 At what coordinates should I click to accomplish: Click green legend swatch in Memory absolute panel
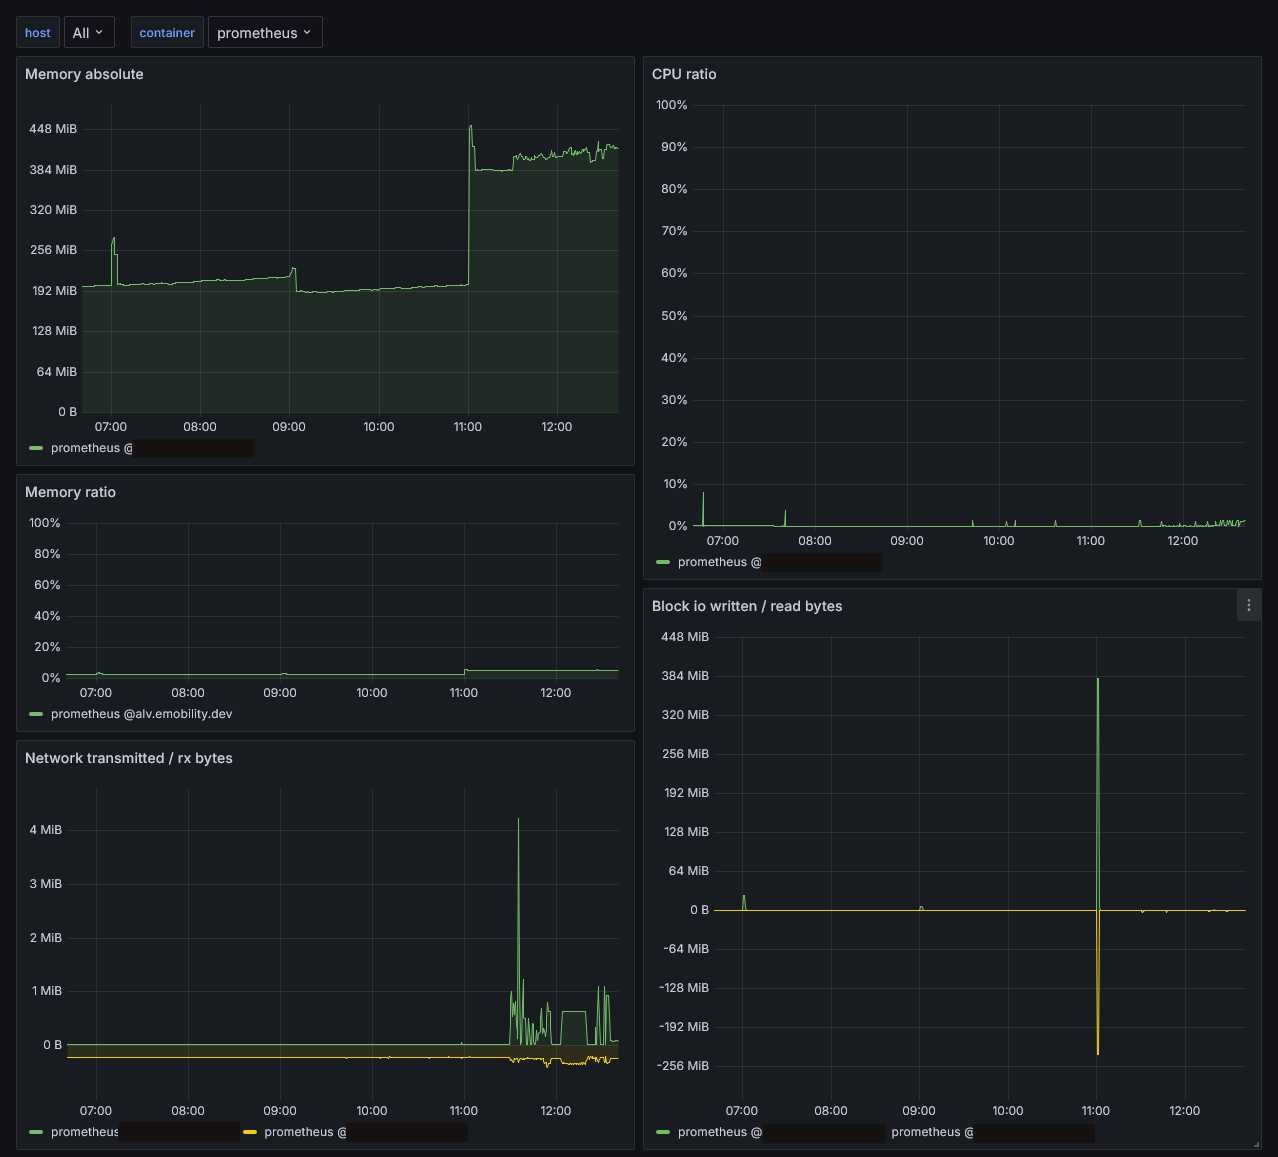coord(37,448)
